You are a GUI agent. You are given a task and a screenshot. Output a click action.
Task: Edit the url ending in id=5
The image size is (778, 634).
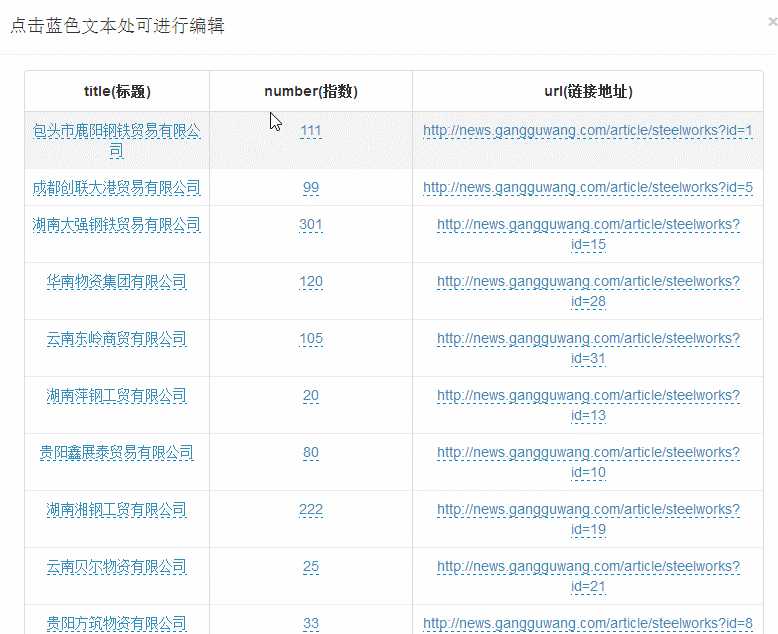tap(588, 188)
